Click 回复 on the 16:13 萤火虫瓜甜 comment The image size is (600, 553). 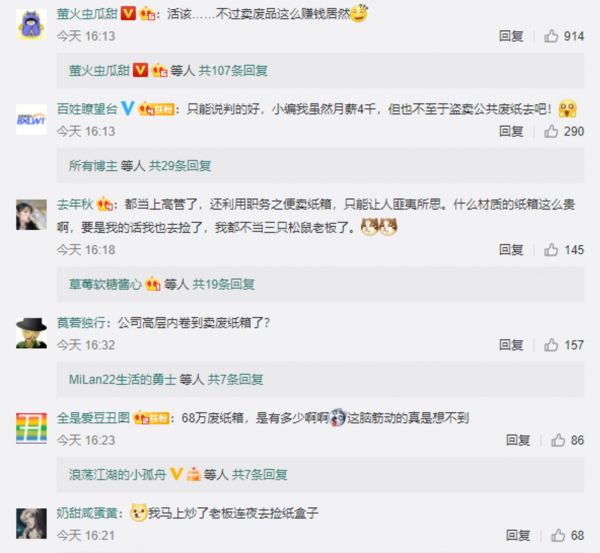(x=511, y=36)
